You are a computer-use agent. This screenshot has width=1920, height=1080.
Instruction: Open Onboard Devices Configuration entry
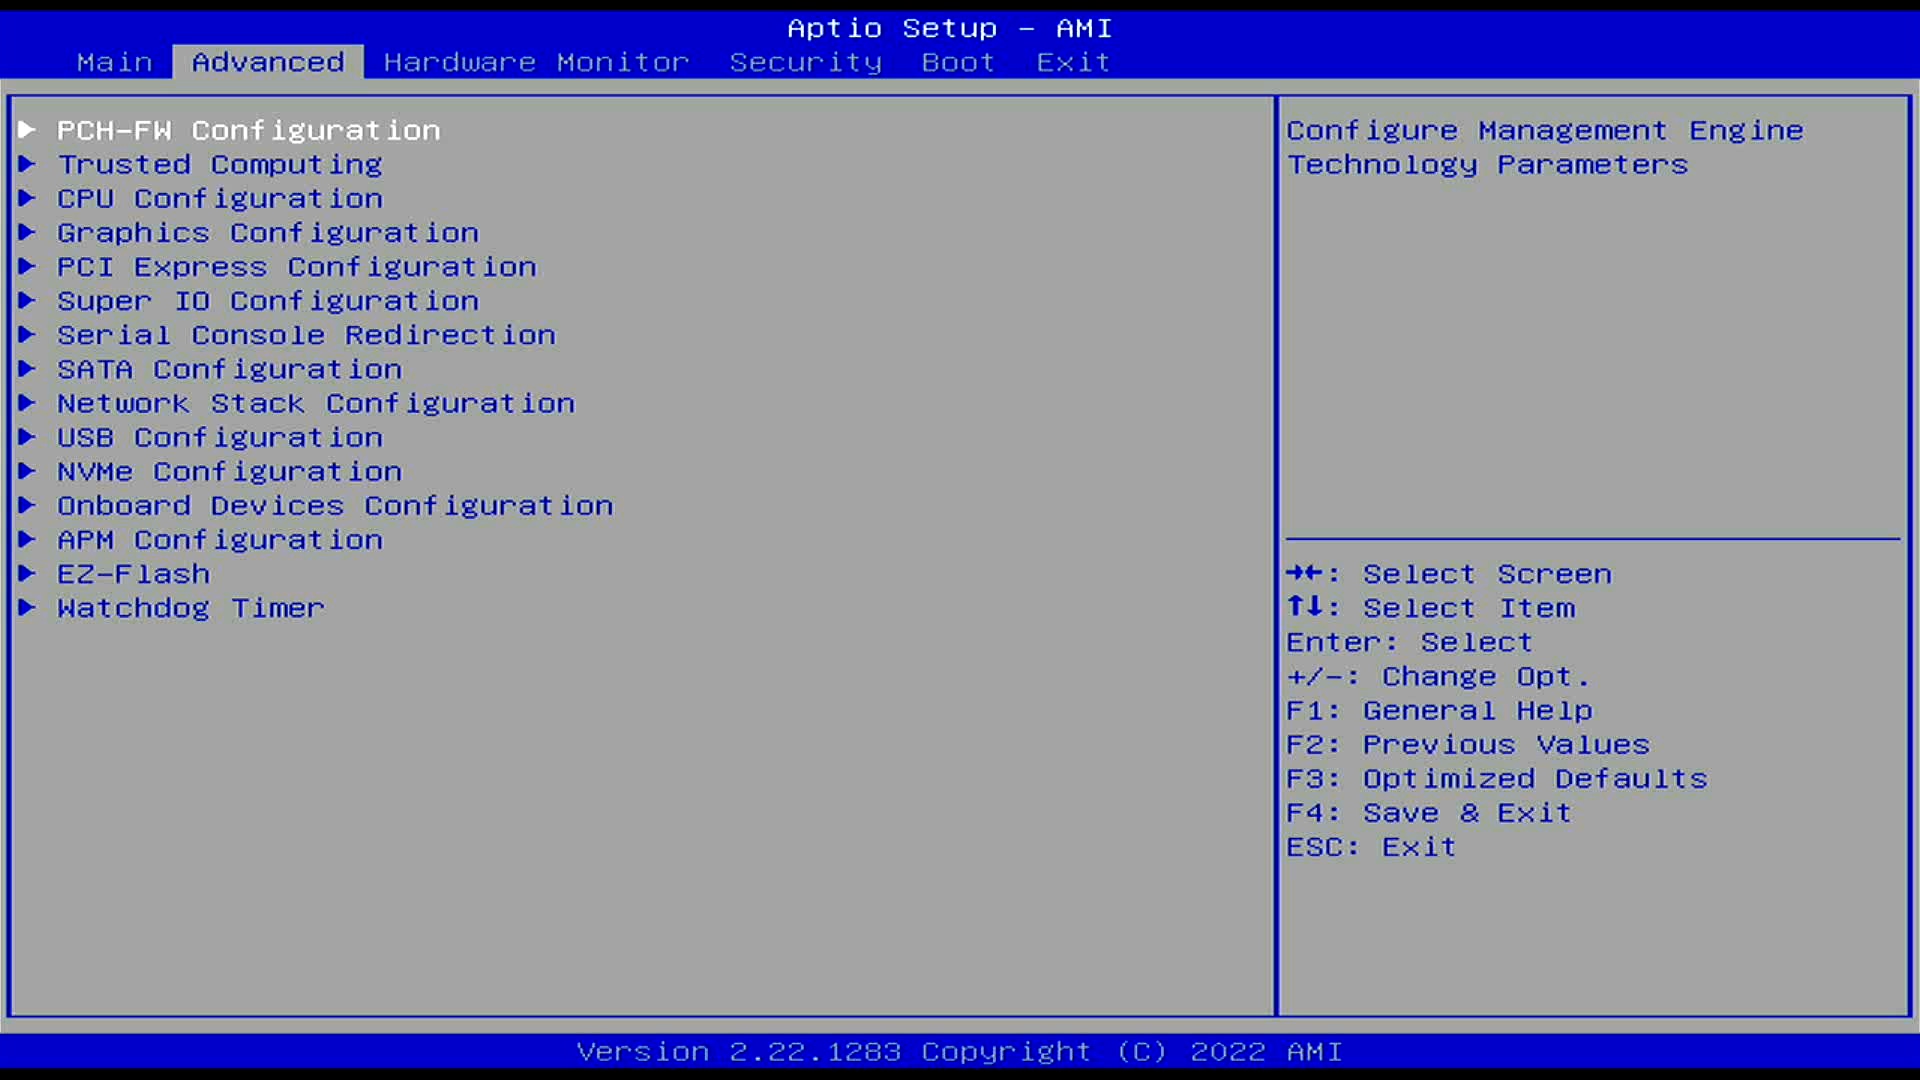335,505
